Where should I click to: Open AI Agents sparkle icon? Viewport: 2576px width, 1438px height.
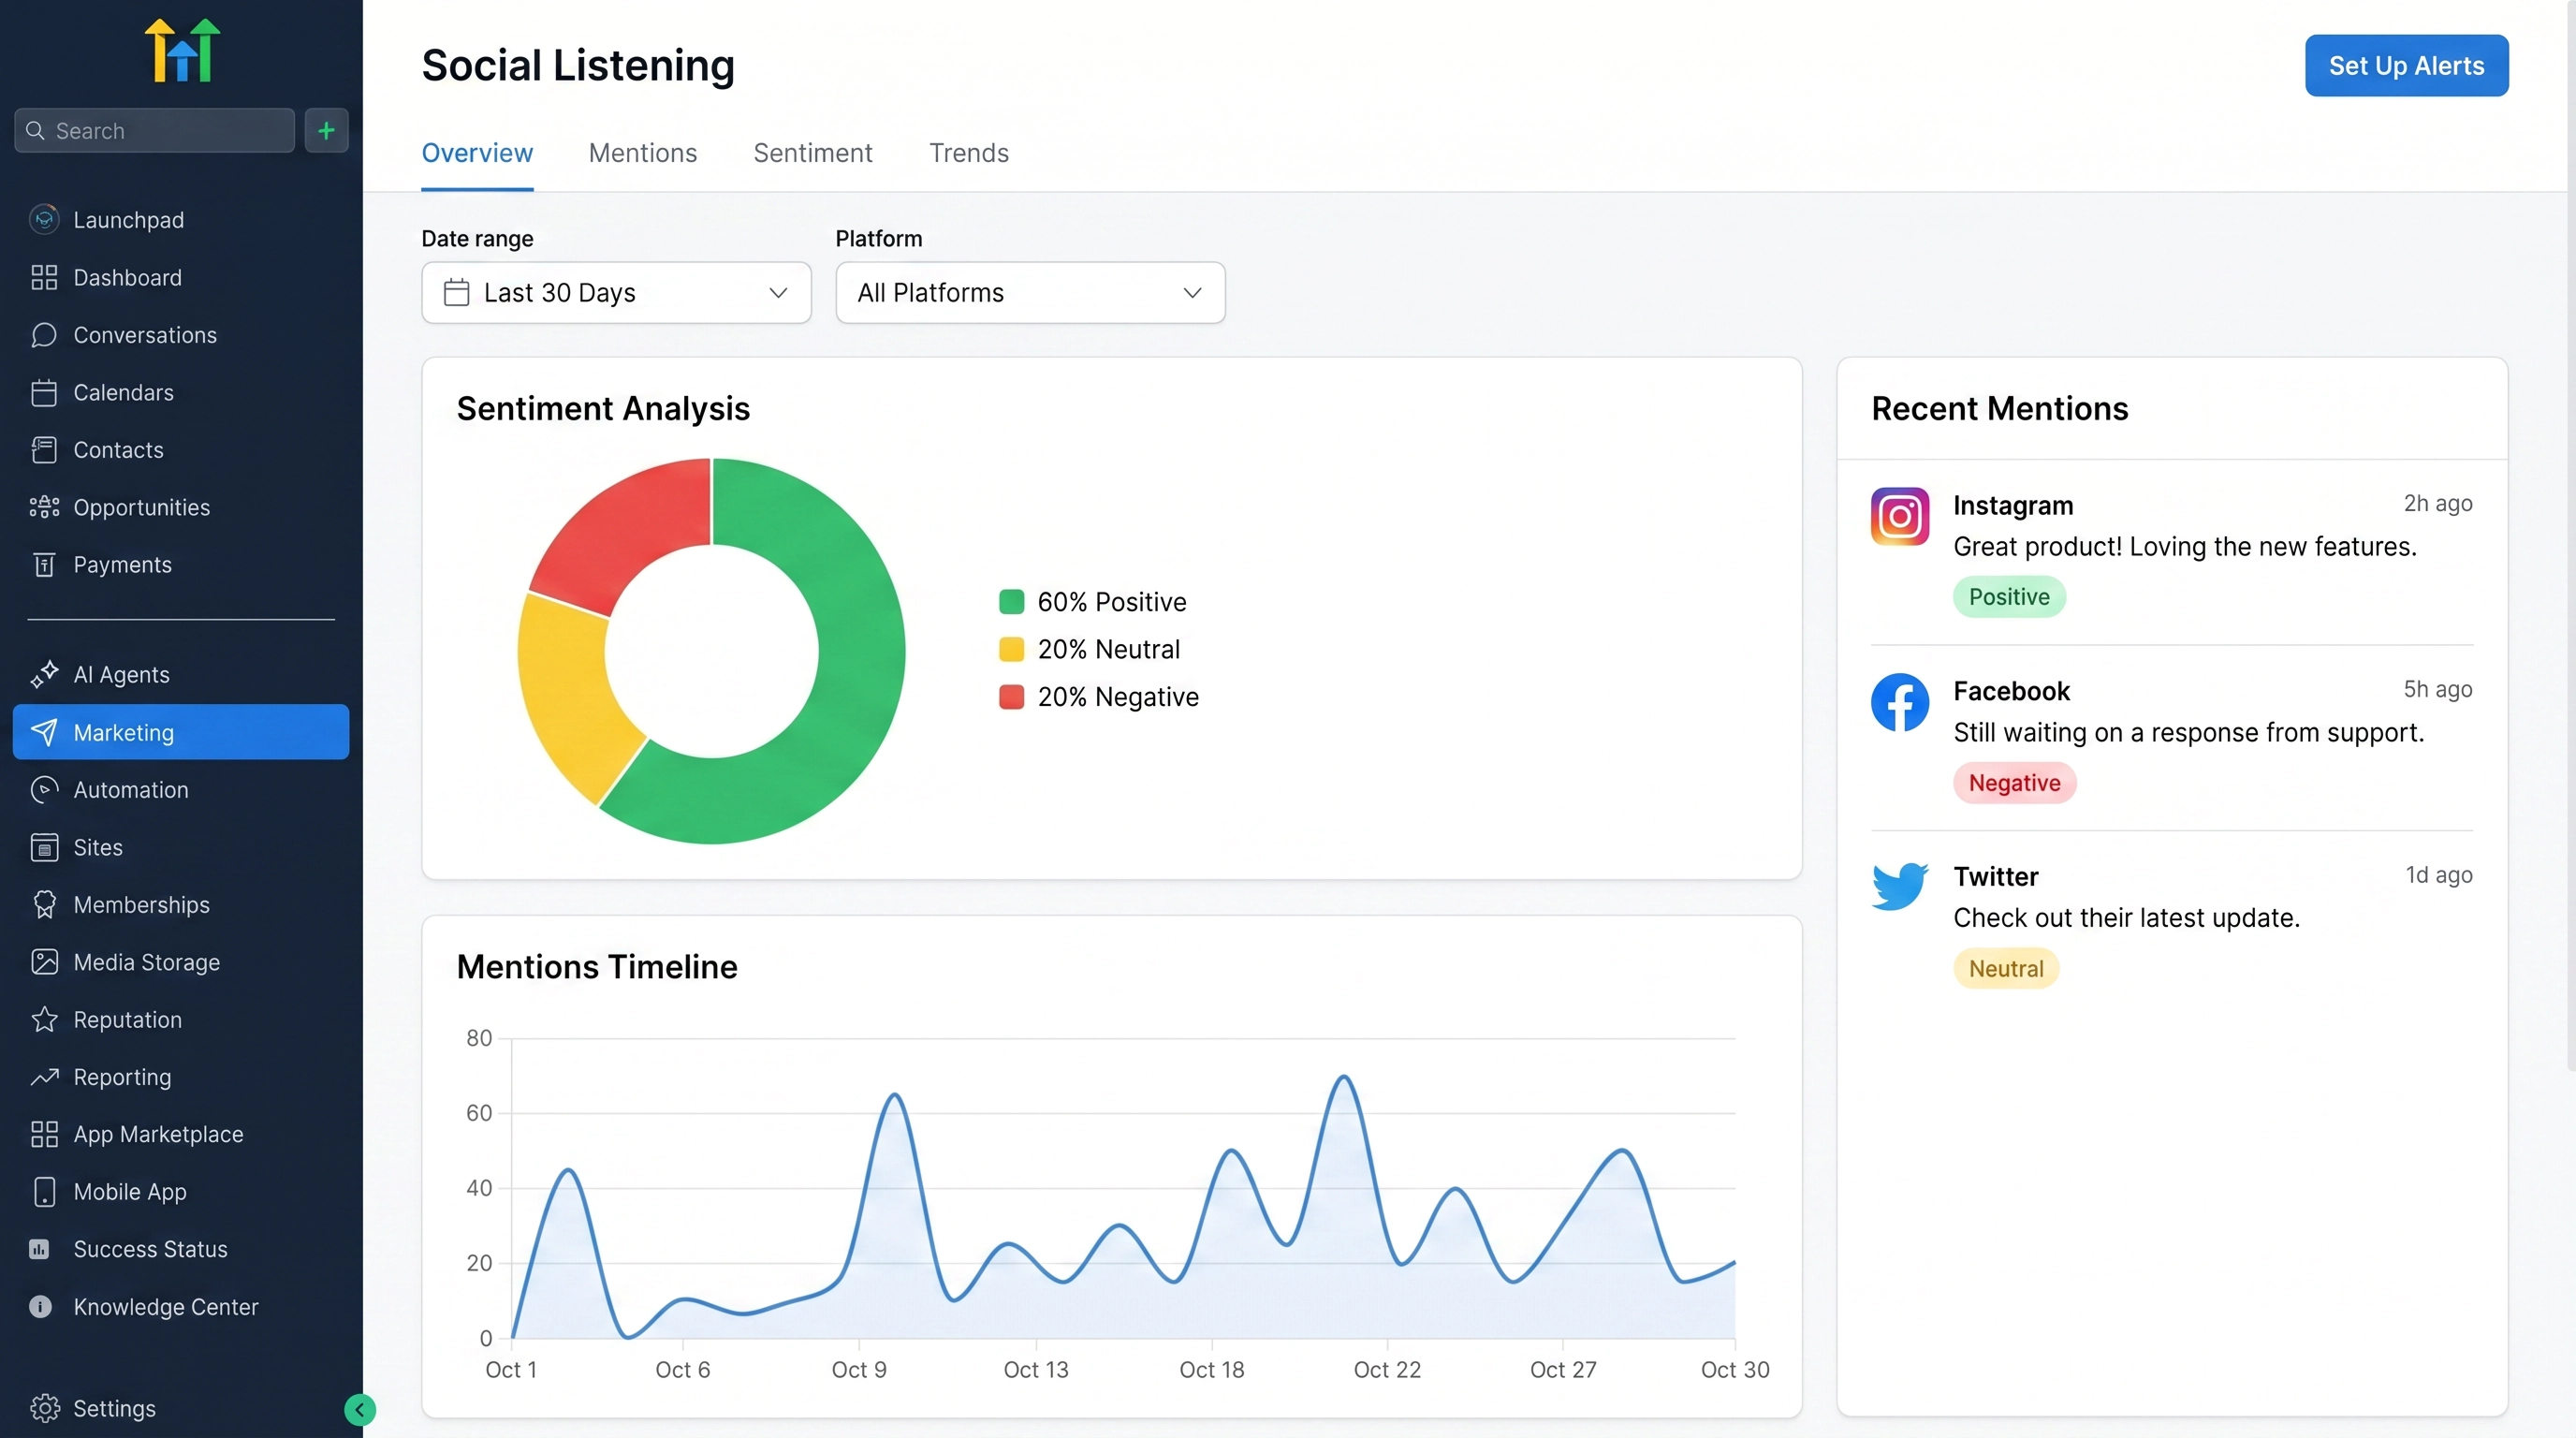[x=44, y=675]
